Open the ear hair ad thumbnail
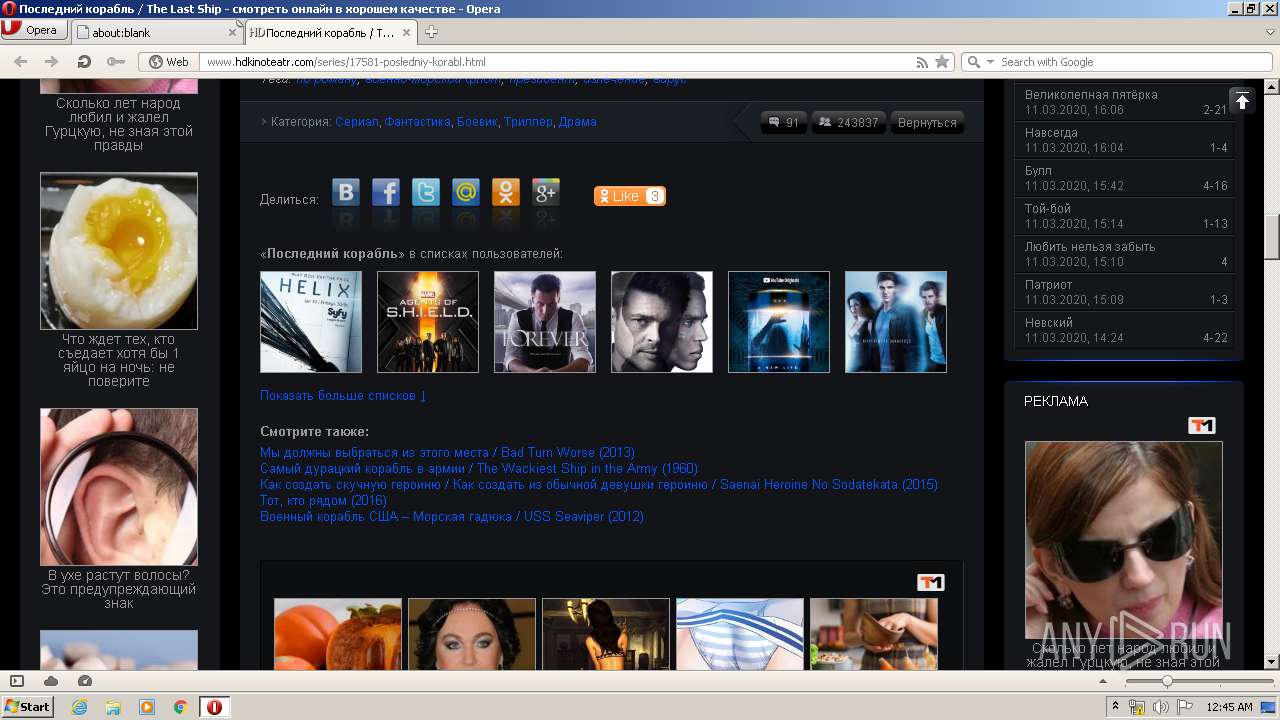This screenshot has height=720, width=1280. 119,487
